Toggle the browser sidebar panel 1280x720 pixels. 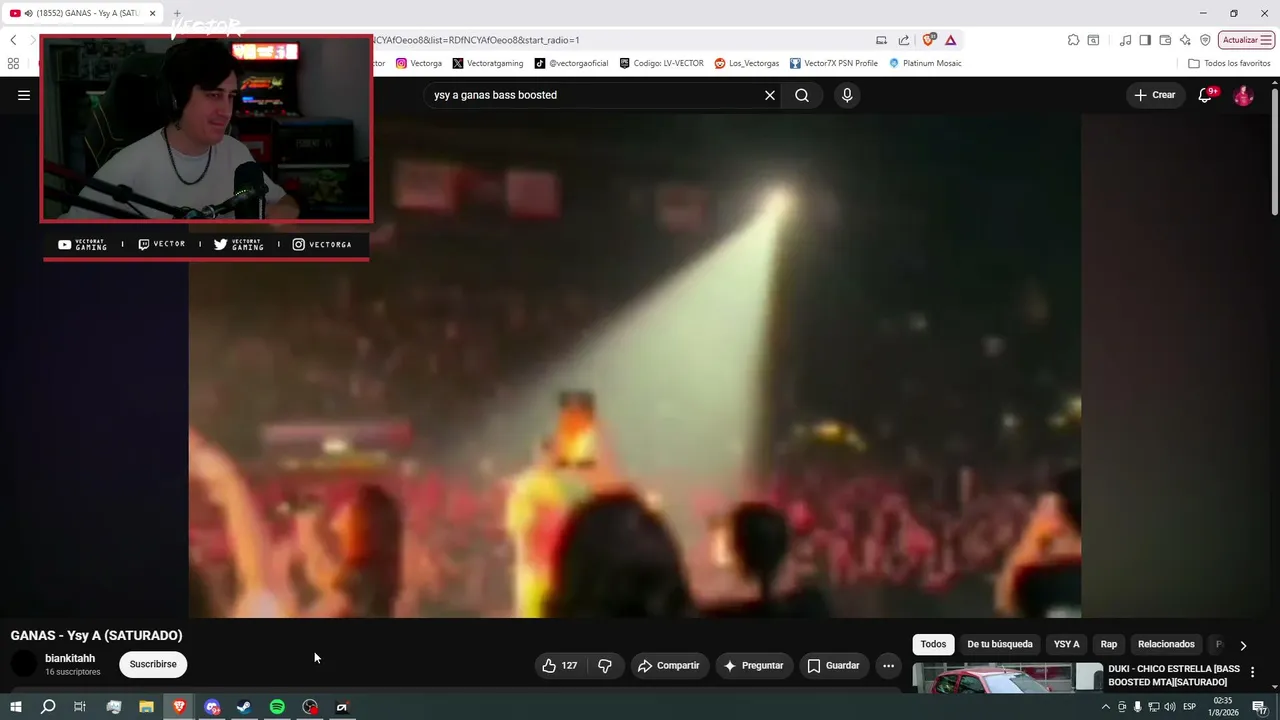coord(1145,40)
